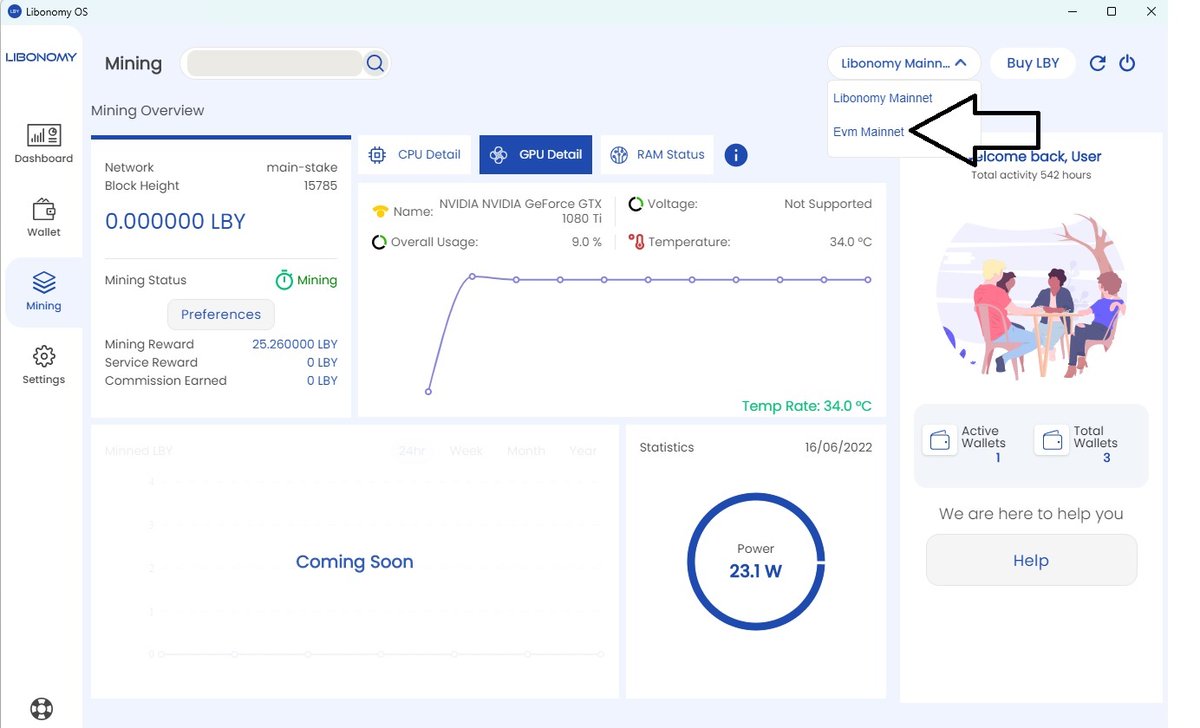Click the Voltage ring icon
This screenshot has width=1200, height=728.
tap(636, 204)
